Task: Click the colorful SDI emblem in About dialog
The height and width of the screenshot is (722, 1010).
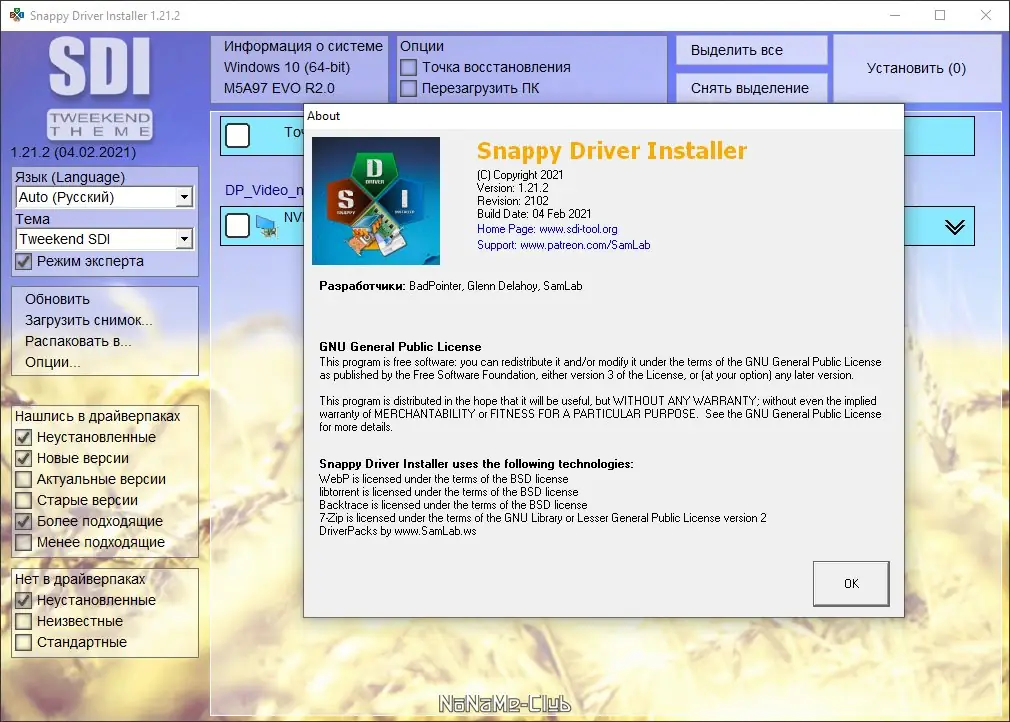Action: point(376,200)
